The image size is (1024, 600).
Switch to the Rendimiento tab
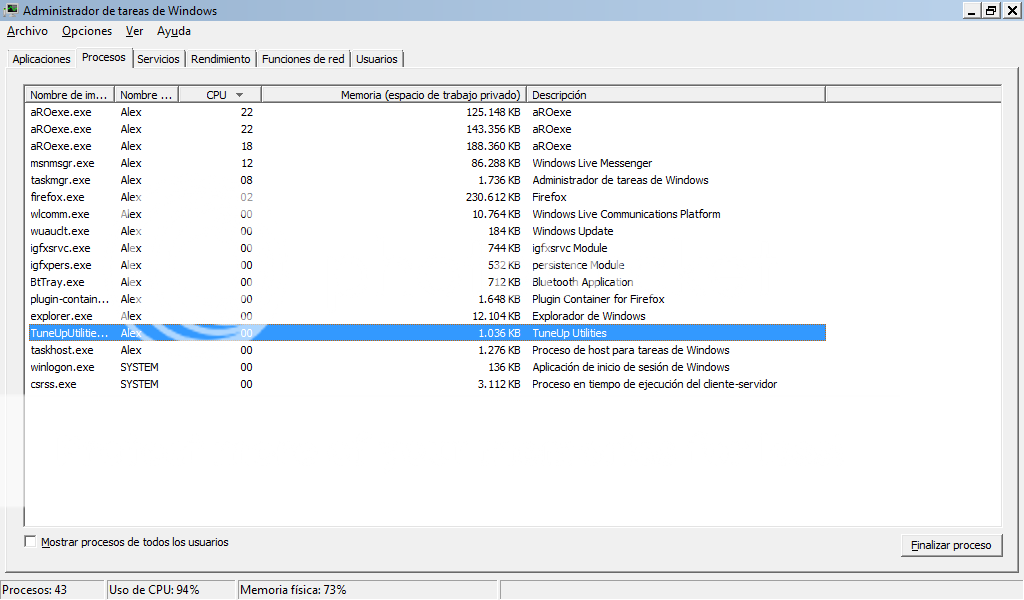click(221, 59)
